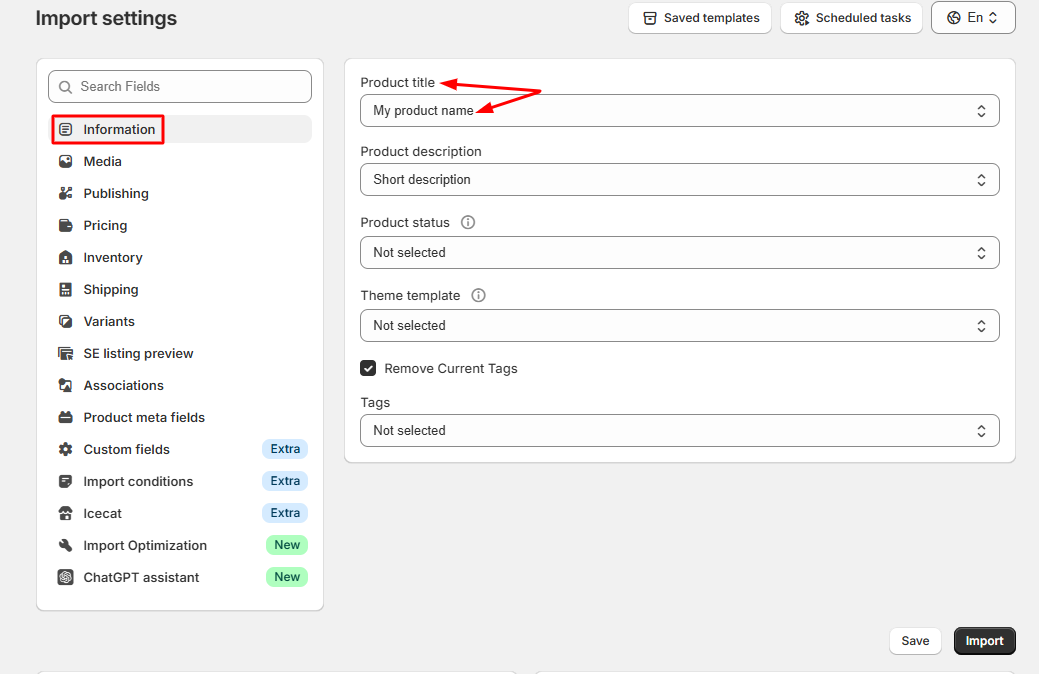Click the Saved templates button
This screenshot has width=1039, height=674.
(x=700, y=18)
